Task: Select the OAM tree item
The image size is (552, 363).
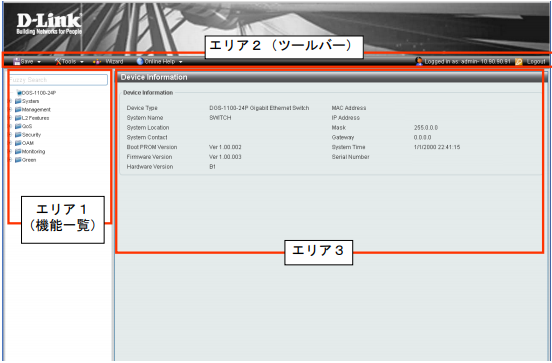Action: click(28, 143)
